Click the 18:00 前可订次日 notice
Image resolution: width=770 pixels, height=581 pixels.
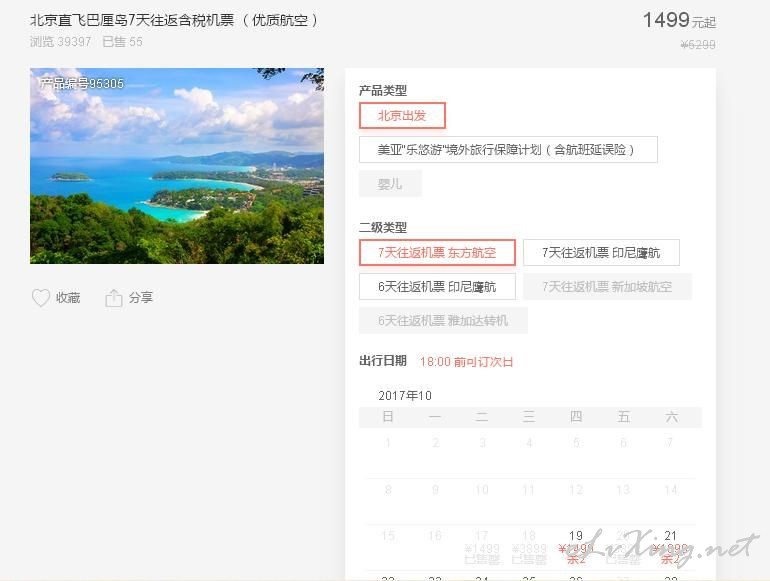coord(467,362)
